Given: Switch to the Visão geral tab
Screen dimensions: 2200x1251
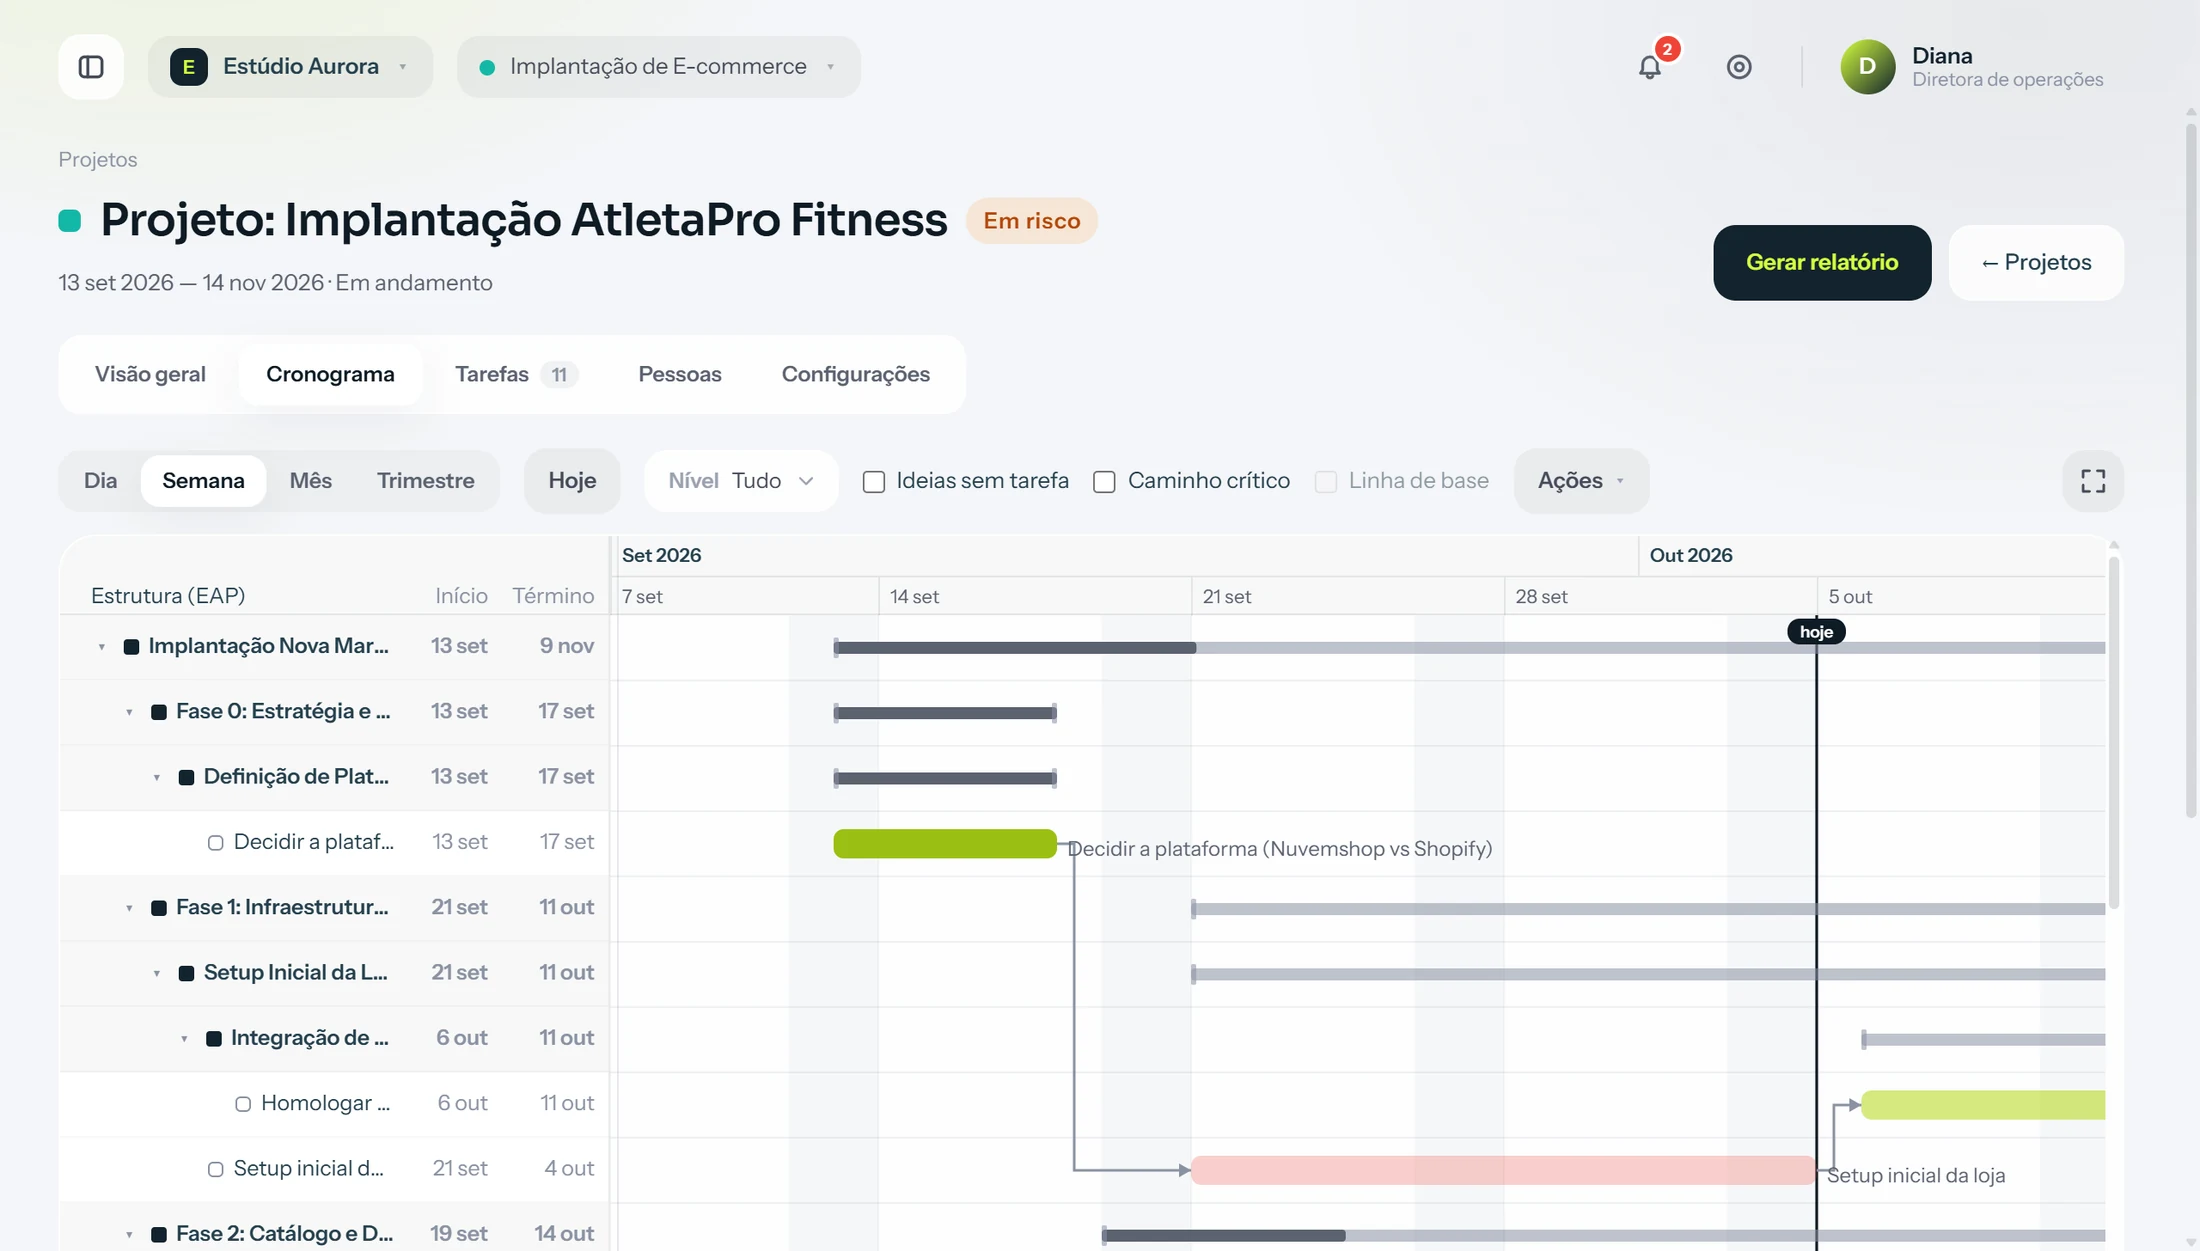Looking at the screenshot, I should [150, 374].
